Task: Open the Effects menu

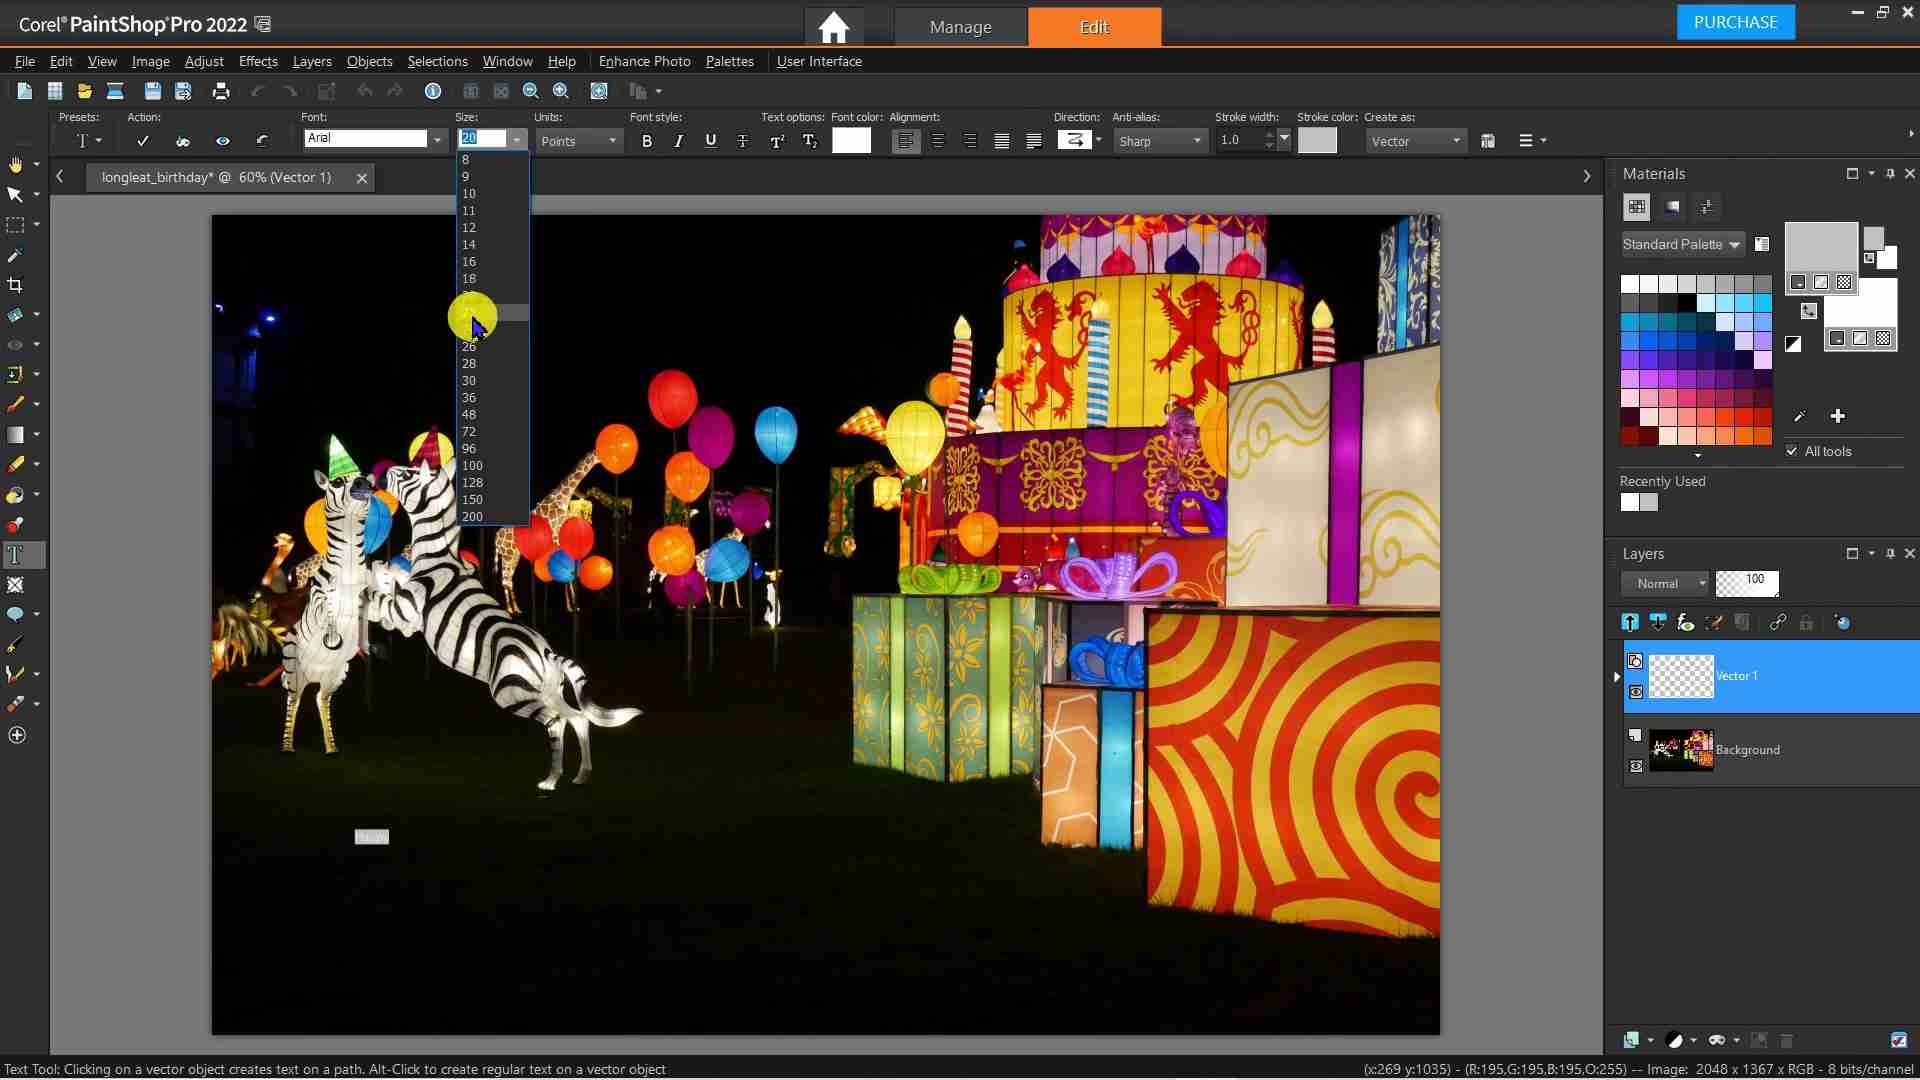Action: pos(257,61)
